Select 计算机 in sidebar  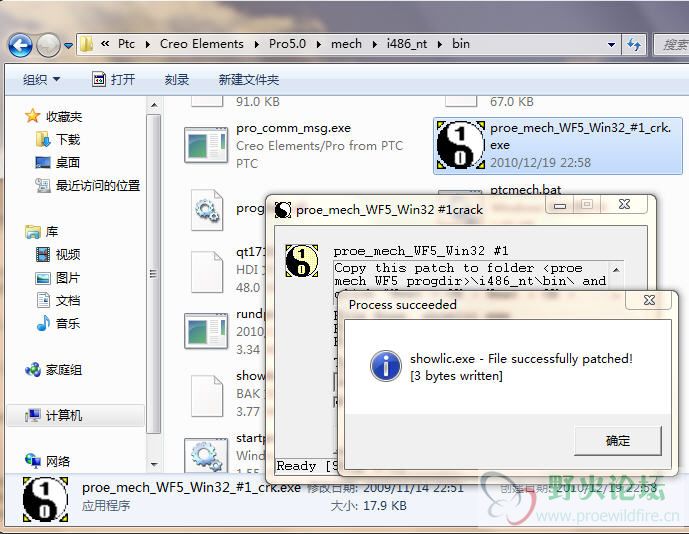64,415
